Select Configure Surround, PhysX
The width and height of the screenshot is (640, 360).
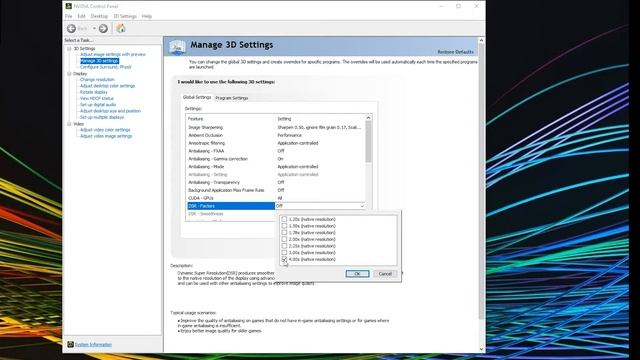[x=106, y=67]
